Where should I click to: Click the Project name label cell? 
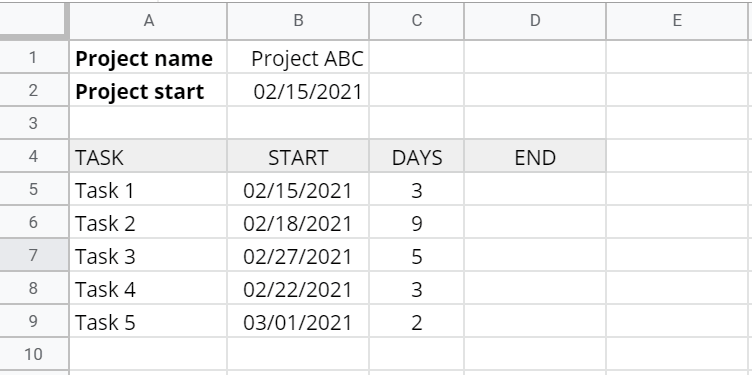148,57
